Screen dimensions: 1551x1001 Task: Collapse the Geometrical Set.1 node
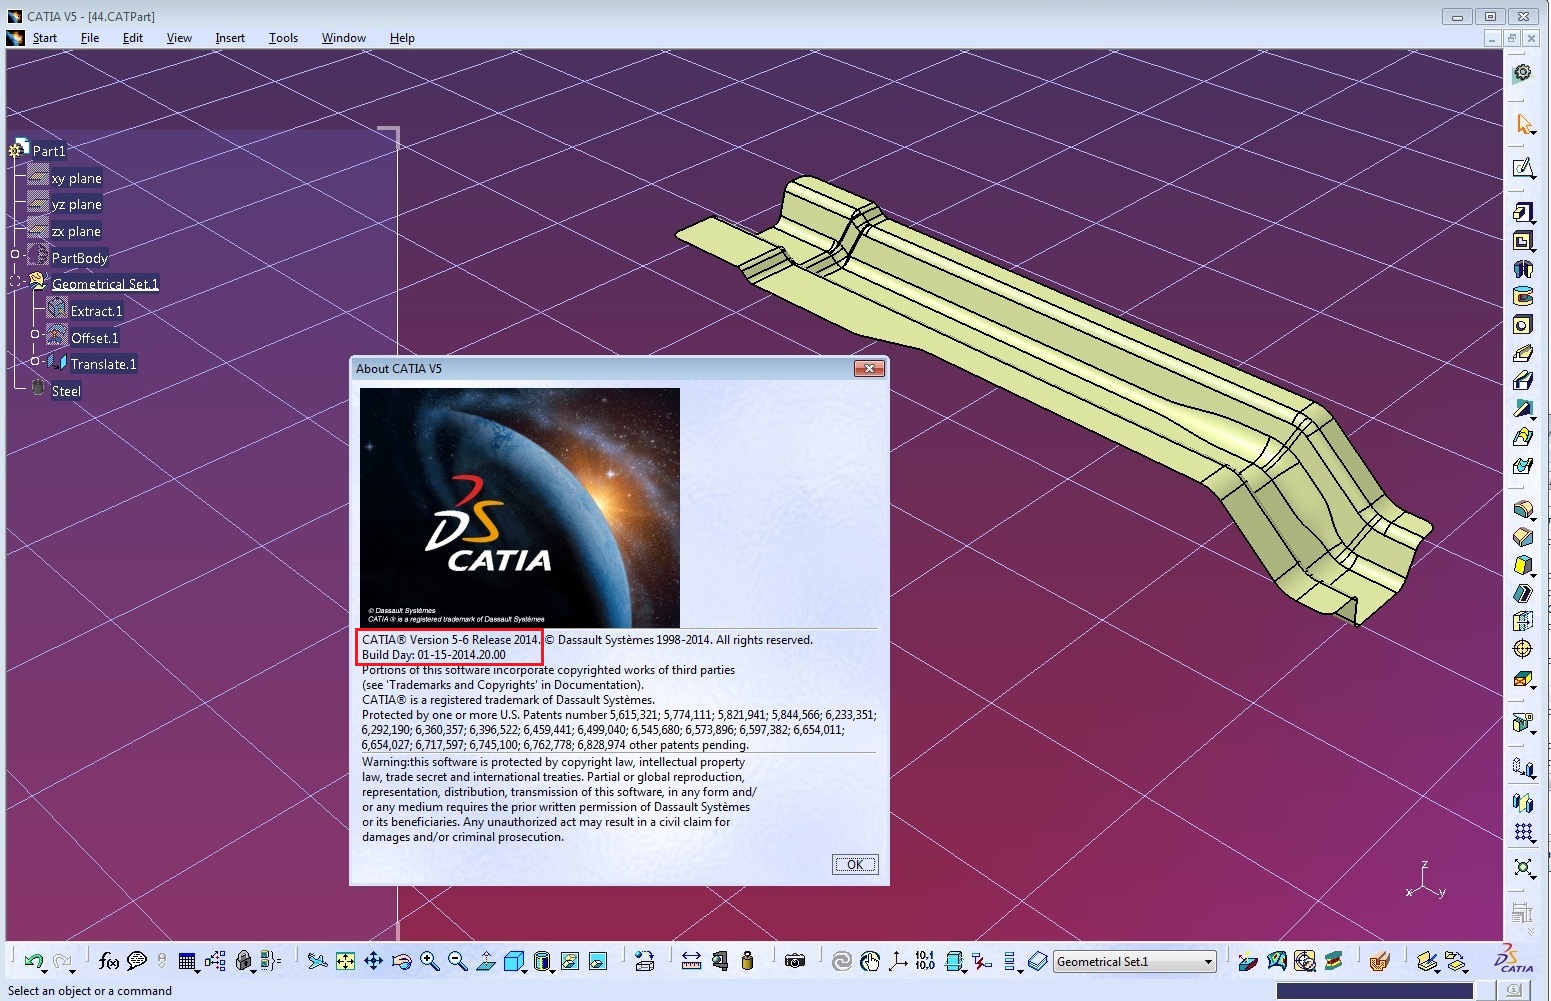click(15, 281)
